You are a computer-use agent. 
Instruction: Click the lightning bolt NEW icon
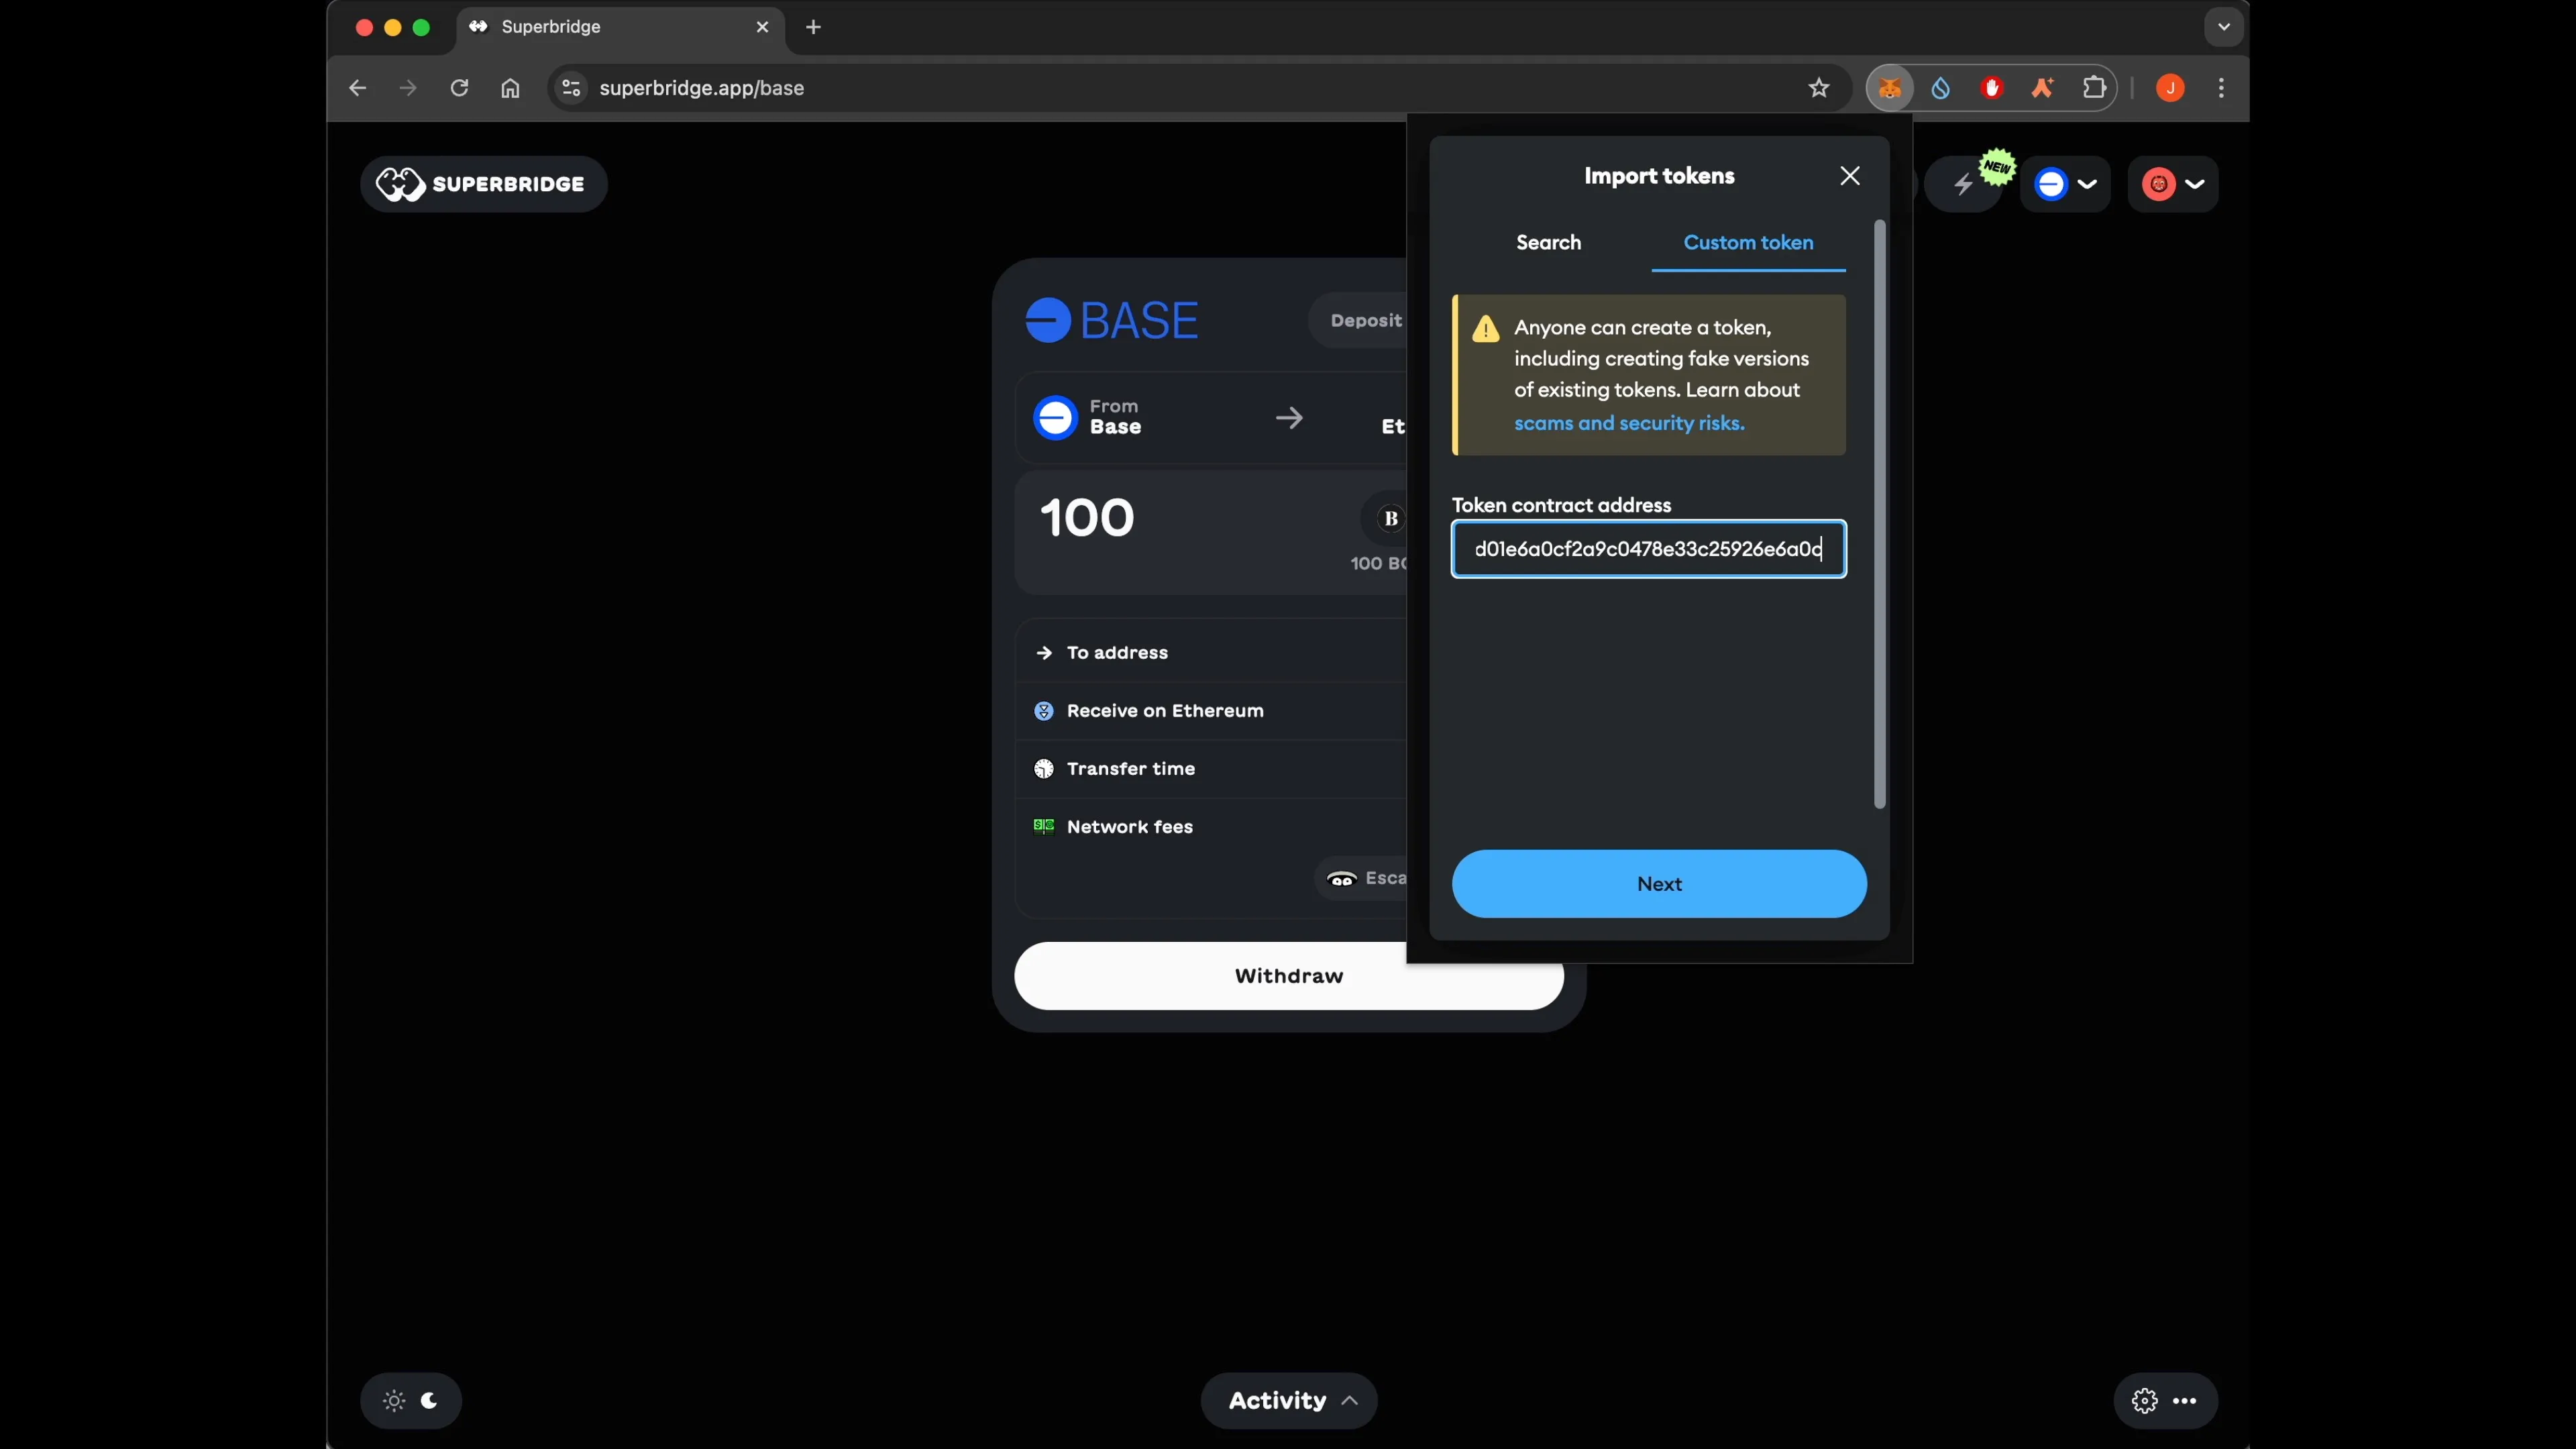click(1964, 184)
